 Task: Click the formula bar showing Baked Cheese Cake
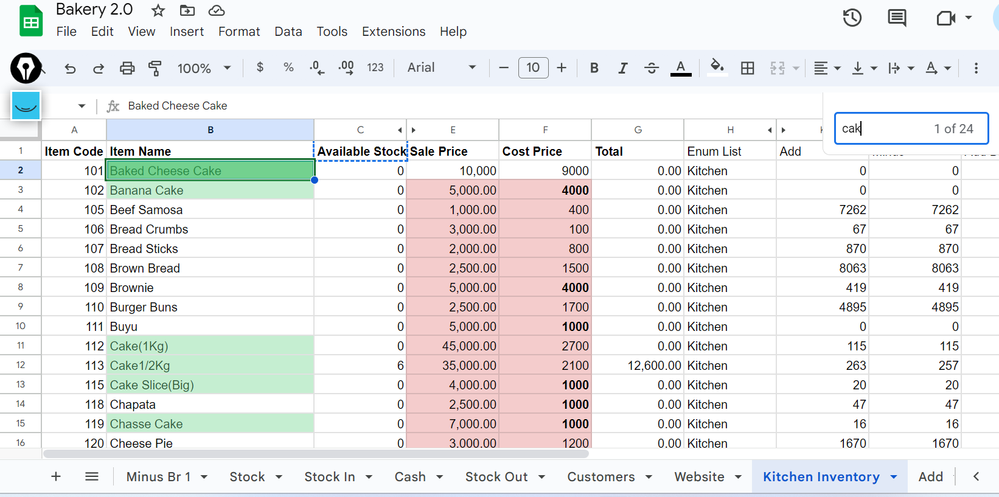[x=471, y=106]
